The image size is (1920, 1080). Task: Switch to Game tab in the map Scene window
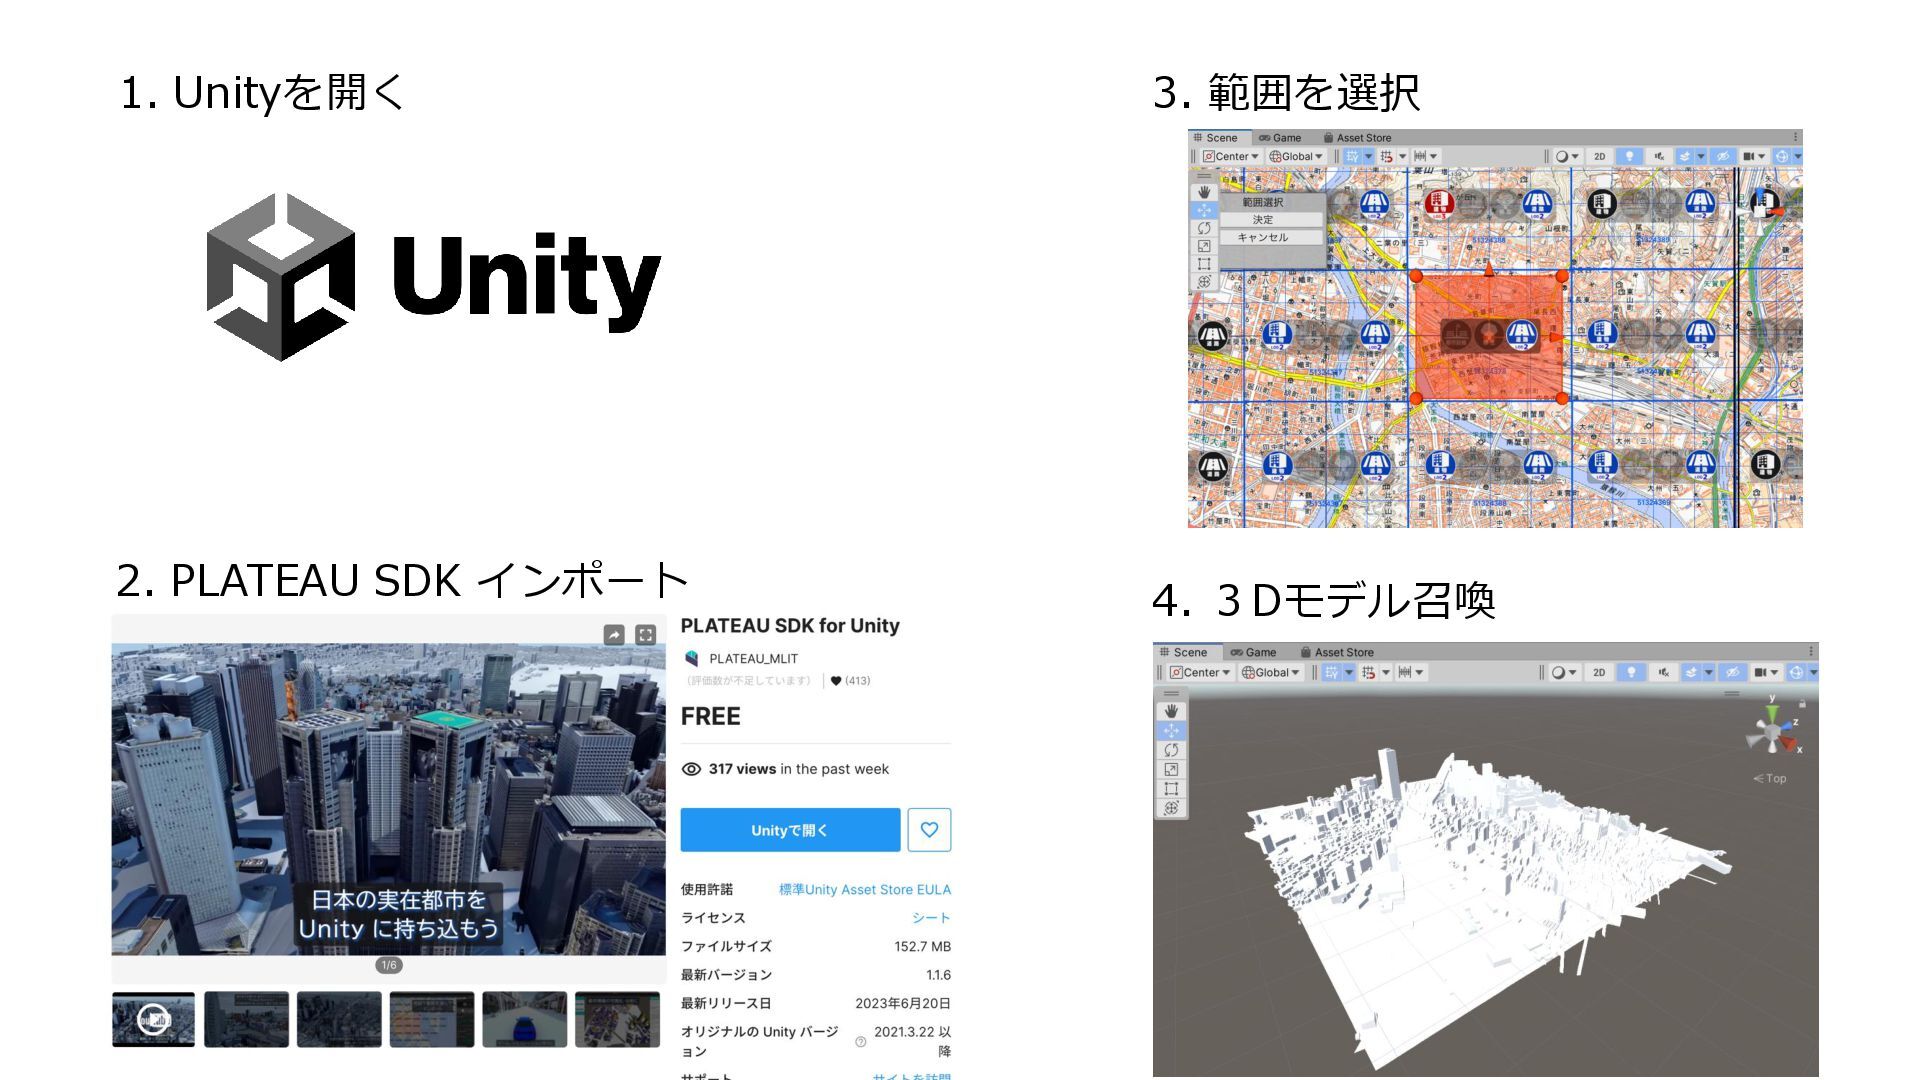click(x=1280, y=138)
